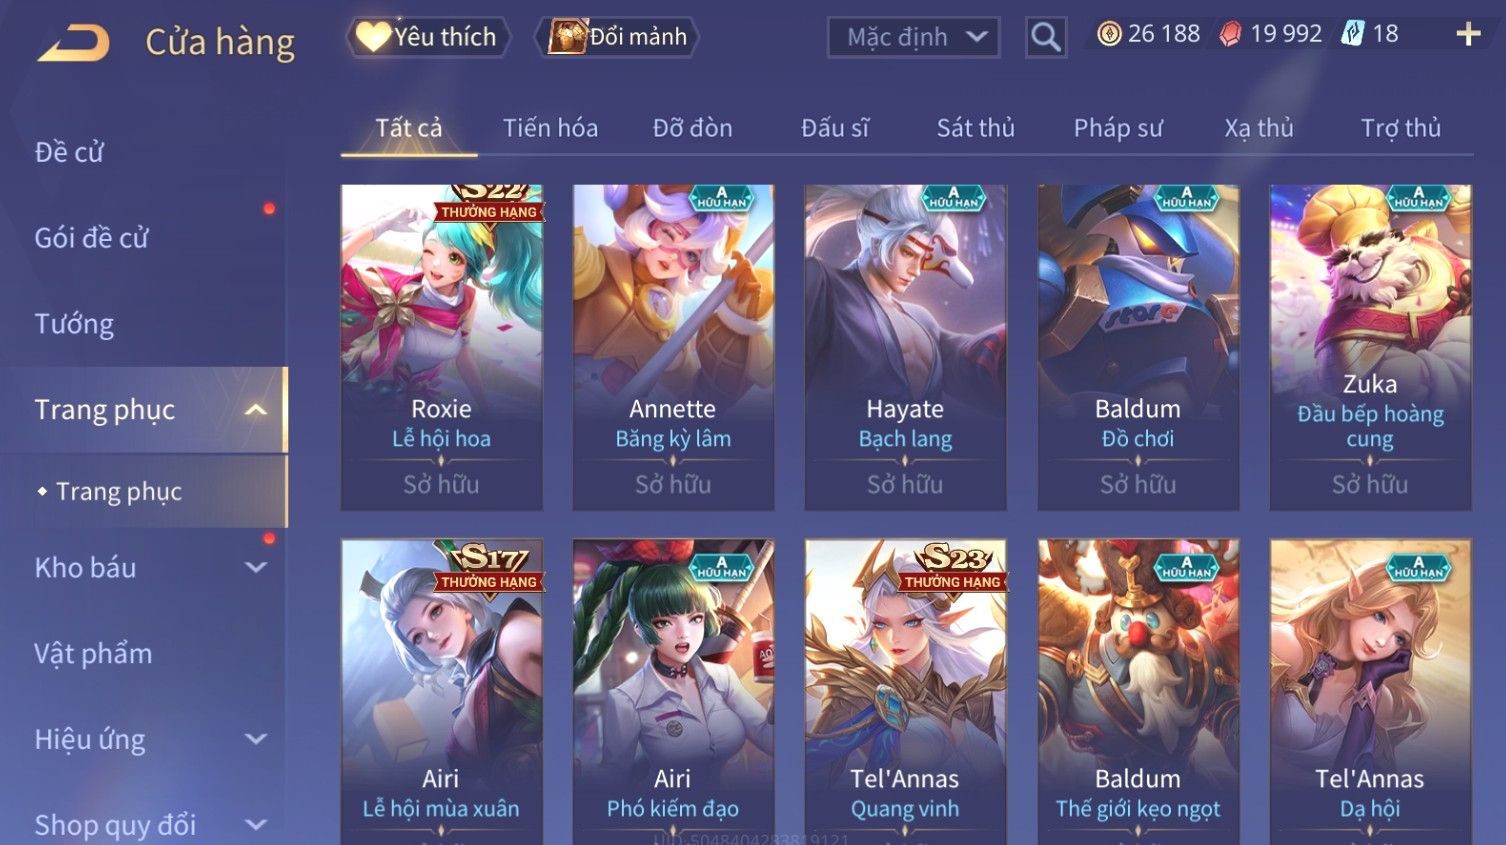1506x845 pixels.
Task: Click the red ruby currency icon
Action: pos(1230,34)
